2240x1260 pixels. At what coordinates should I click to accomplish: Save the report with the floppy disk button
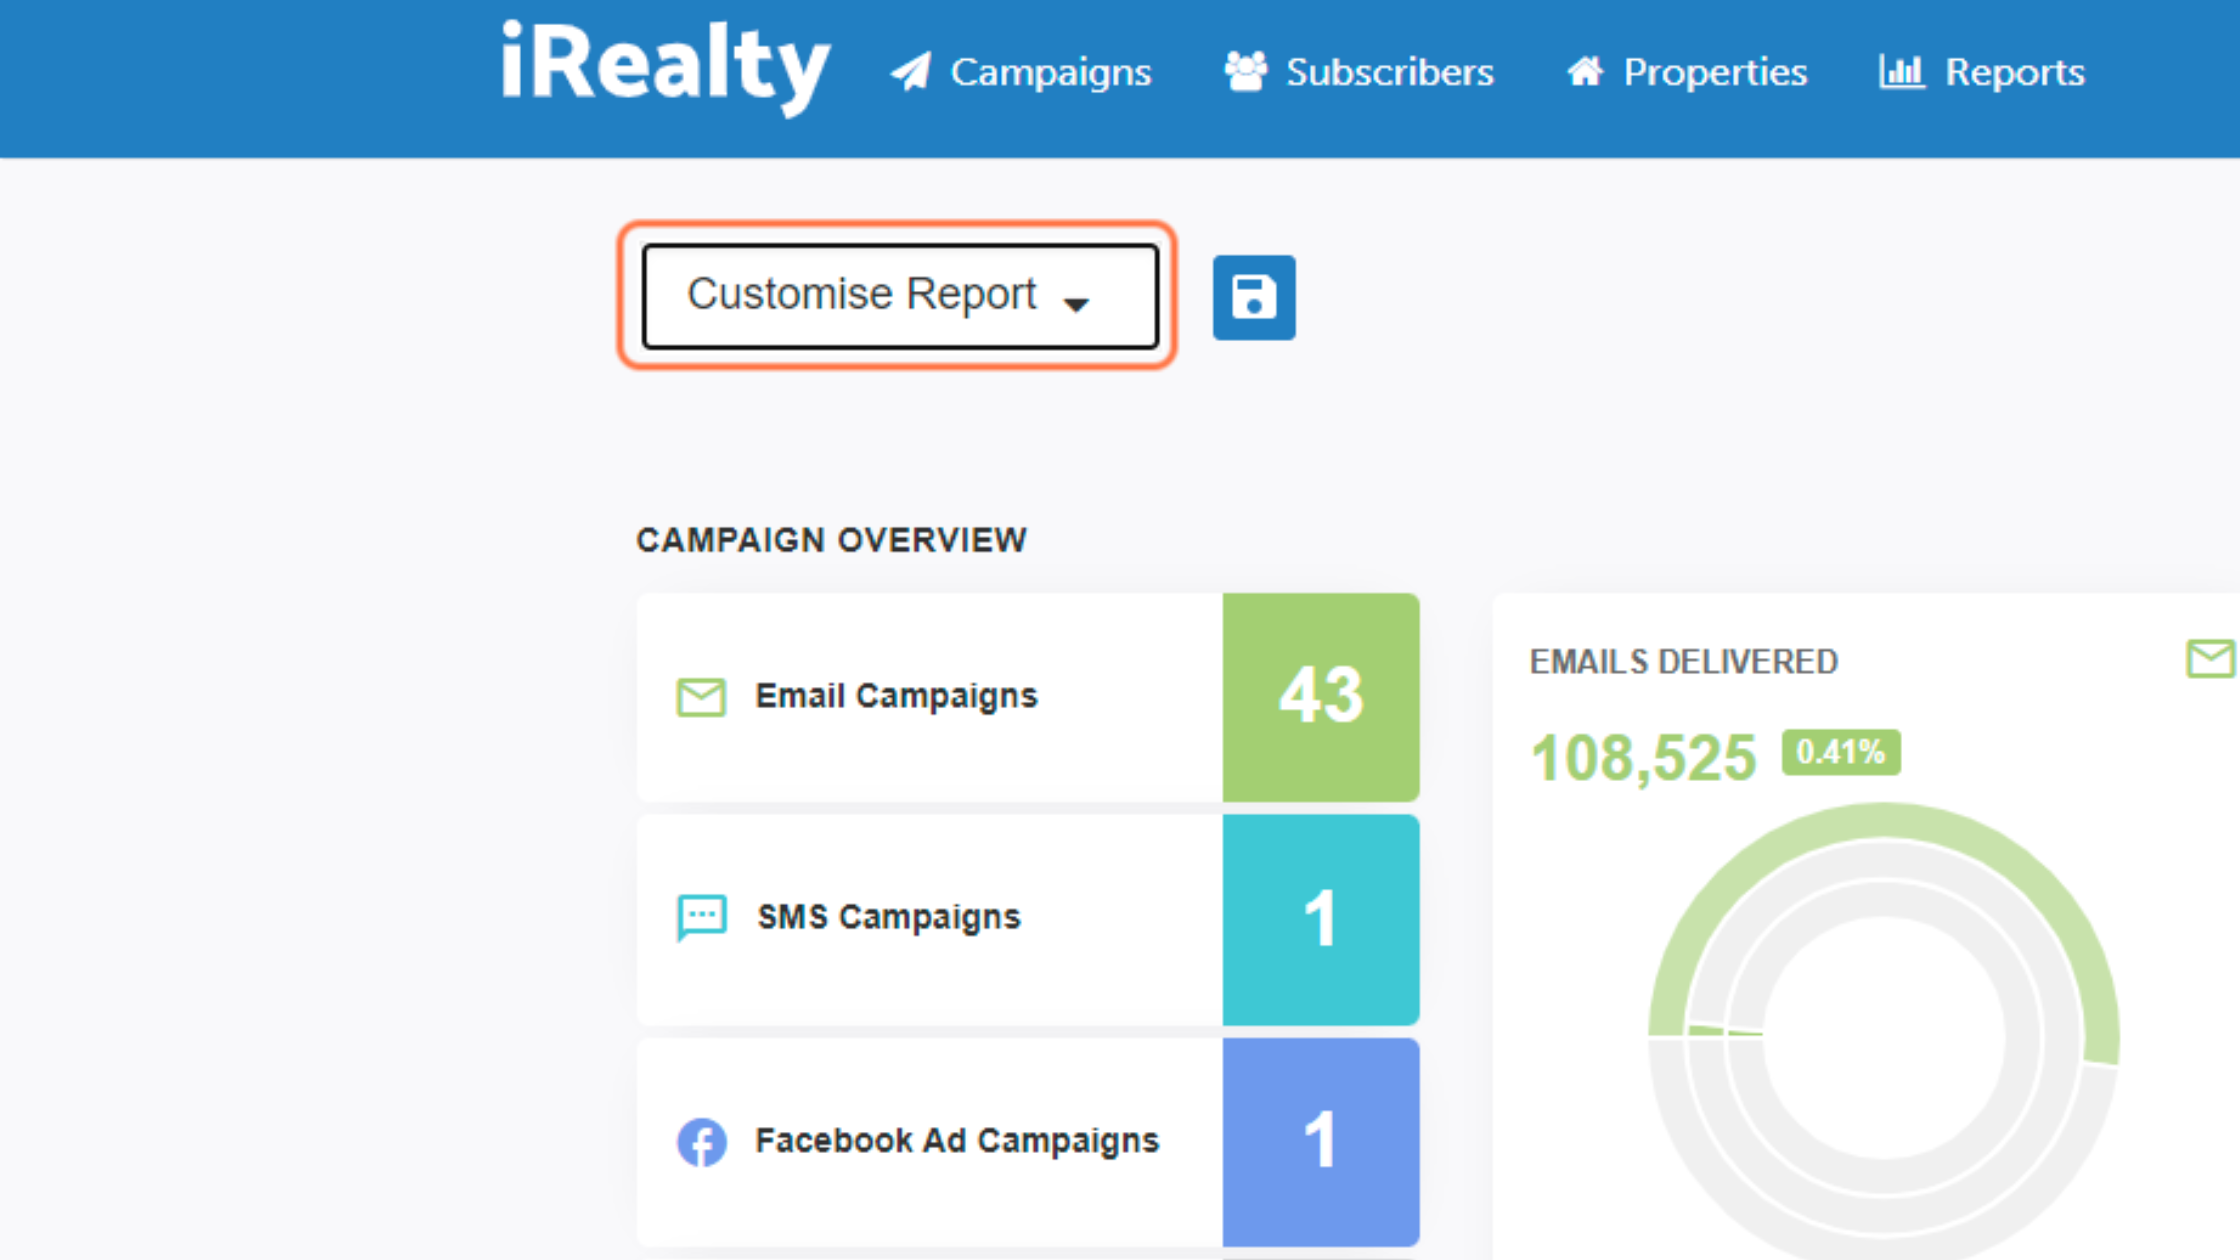[1254, 298]
